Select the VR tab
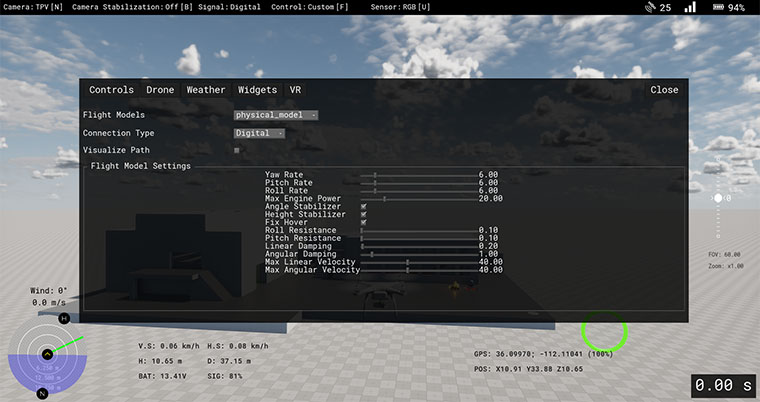Screen dimensions: 760x402 point(296,90)
